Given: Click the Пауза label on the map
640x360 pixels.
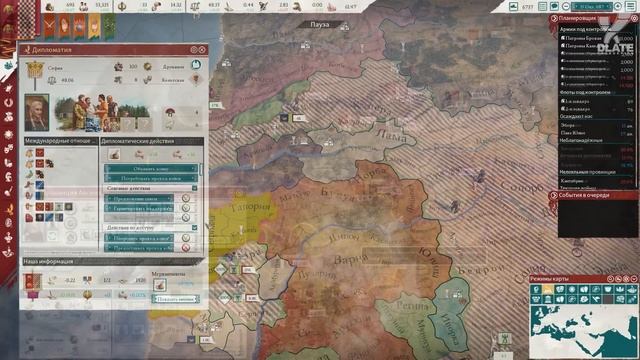Looking at the screenshot, I should 320,24.
